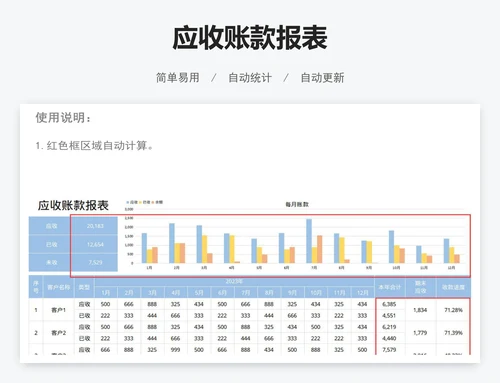
Task: Click the 本年合计 column header
Action: (390, 287)
